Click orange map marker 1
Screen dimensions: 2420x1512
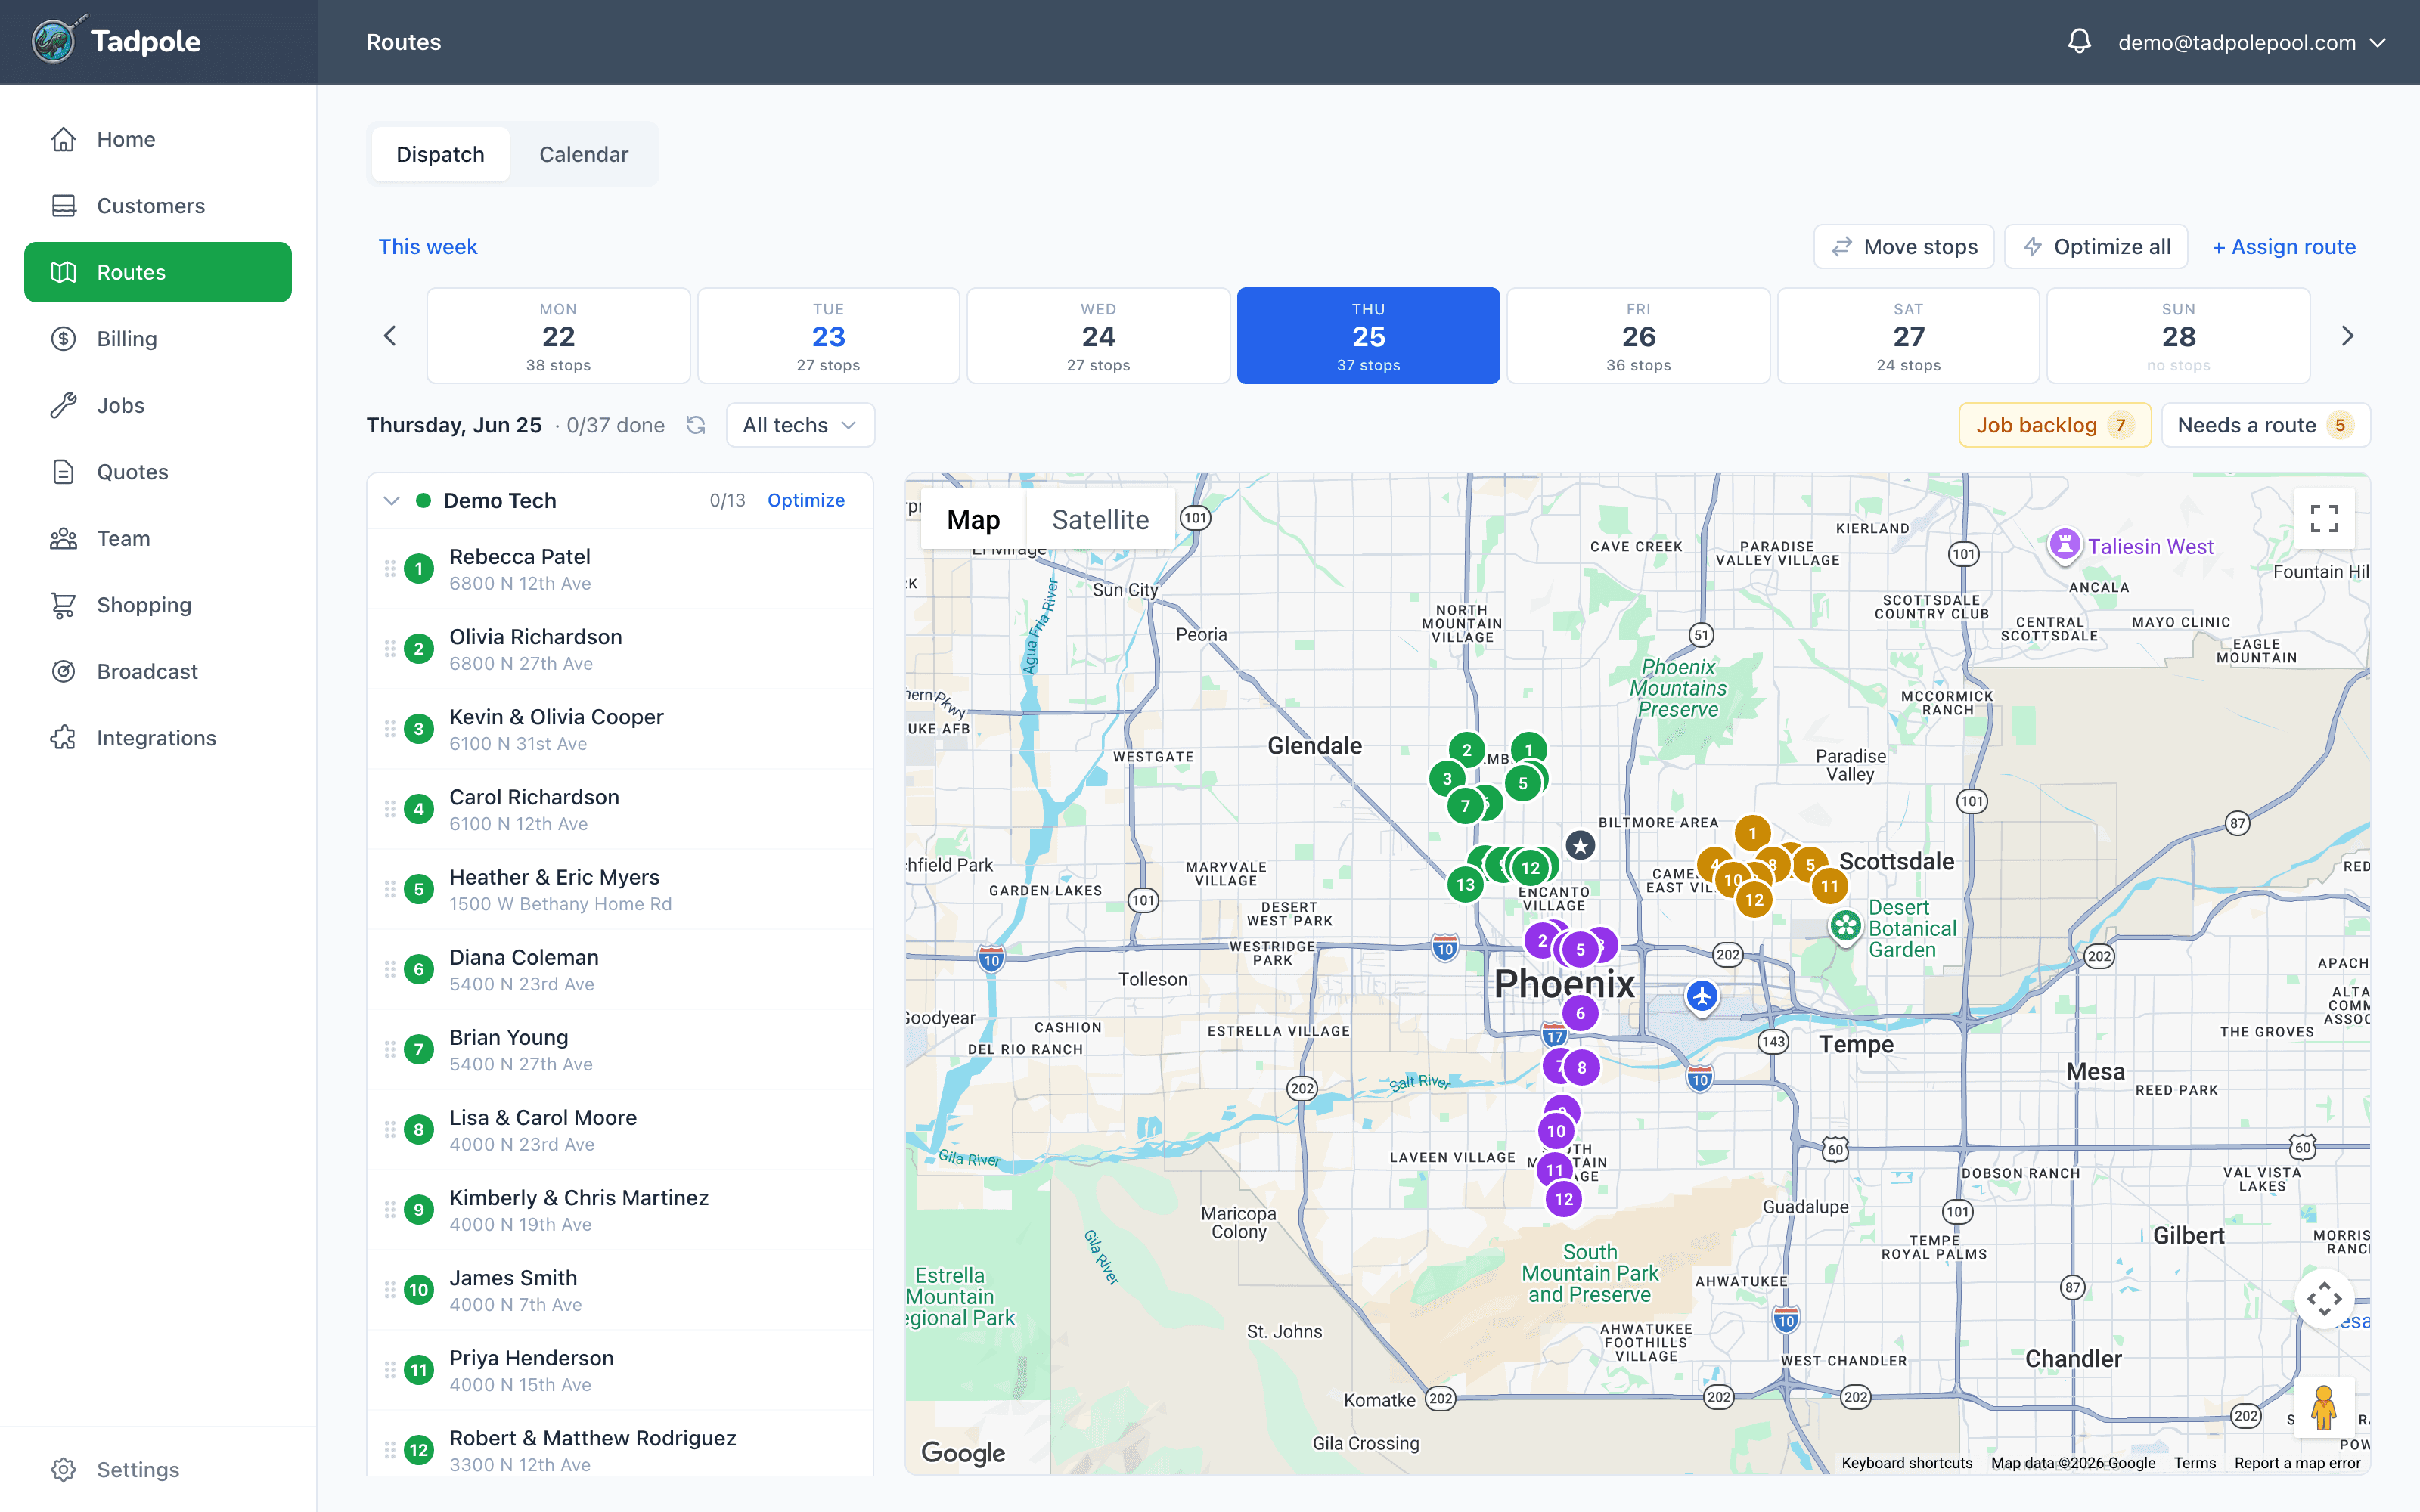(1752, 833)
